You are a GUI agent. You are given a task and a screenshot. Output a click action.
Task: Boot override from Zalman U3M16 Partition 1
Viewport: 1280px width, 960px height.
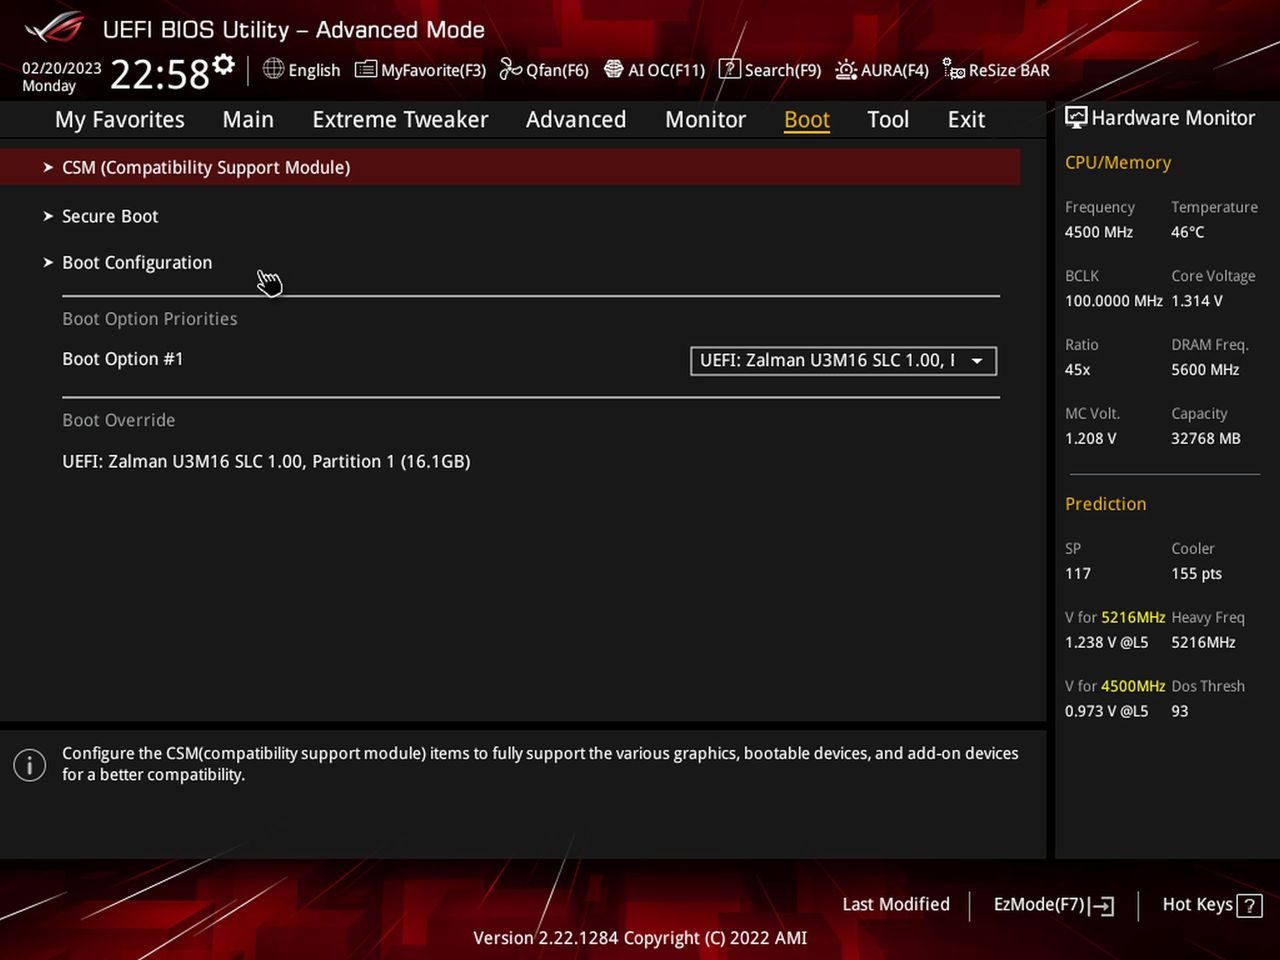pyautogui.click(x=266, y=461)
